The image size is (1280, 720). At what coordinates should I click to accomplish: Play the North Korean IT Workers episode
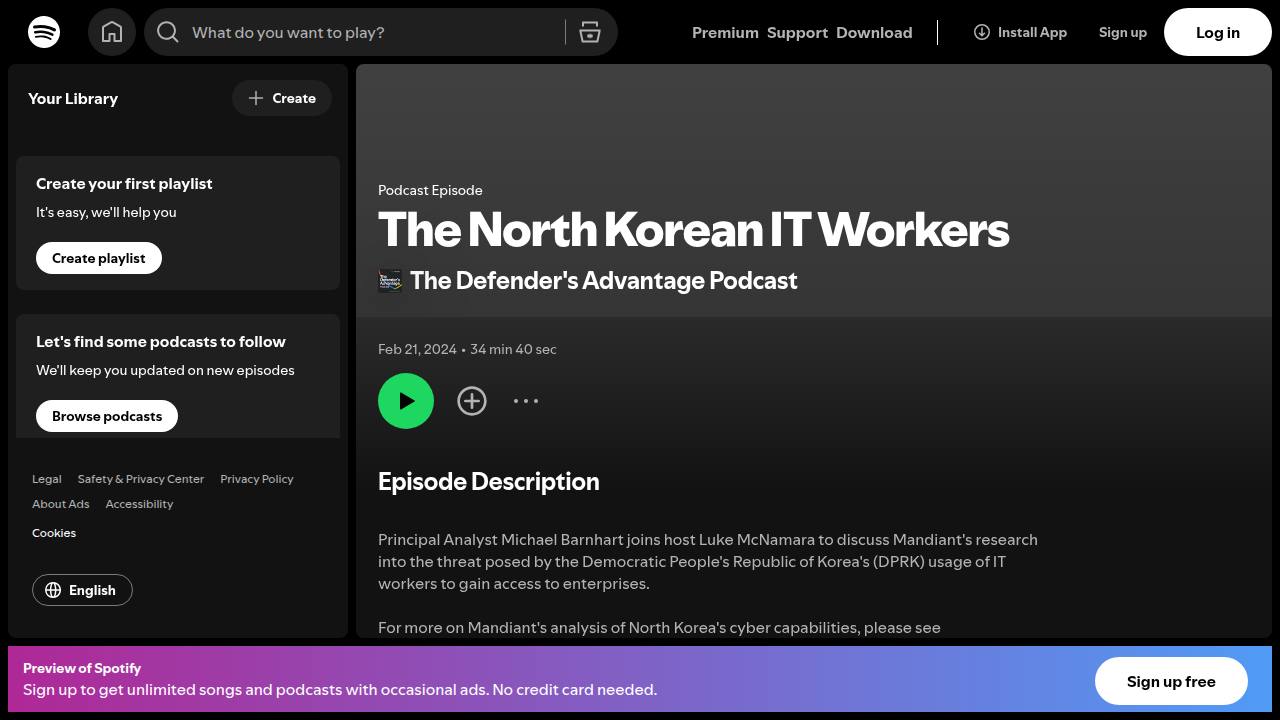406,401
